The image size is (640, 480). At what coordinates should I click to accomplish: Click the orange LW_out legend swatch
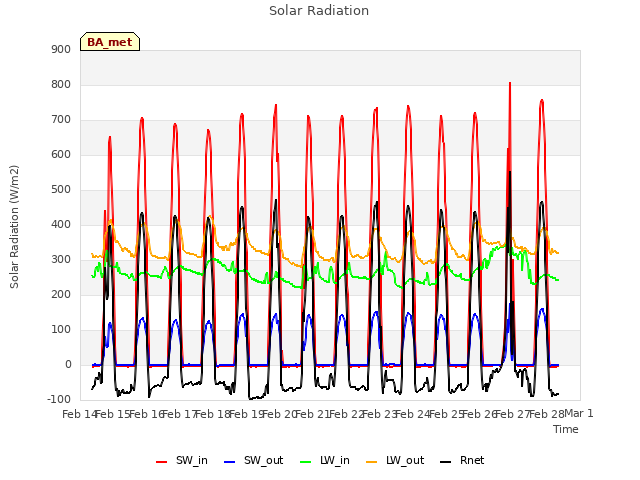coord(372,462)
